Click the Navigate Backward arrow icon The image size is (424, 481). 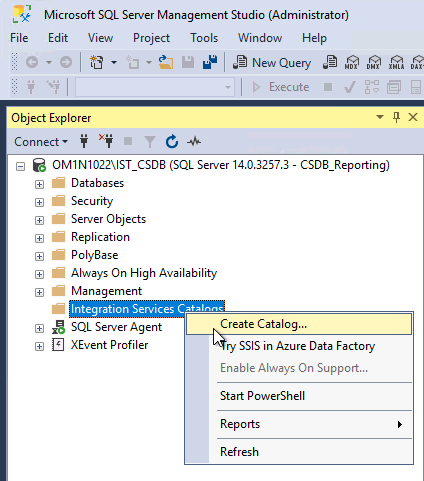pyautogui.click(x=32, y=62)
